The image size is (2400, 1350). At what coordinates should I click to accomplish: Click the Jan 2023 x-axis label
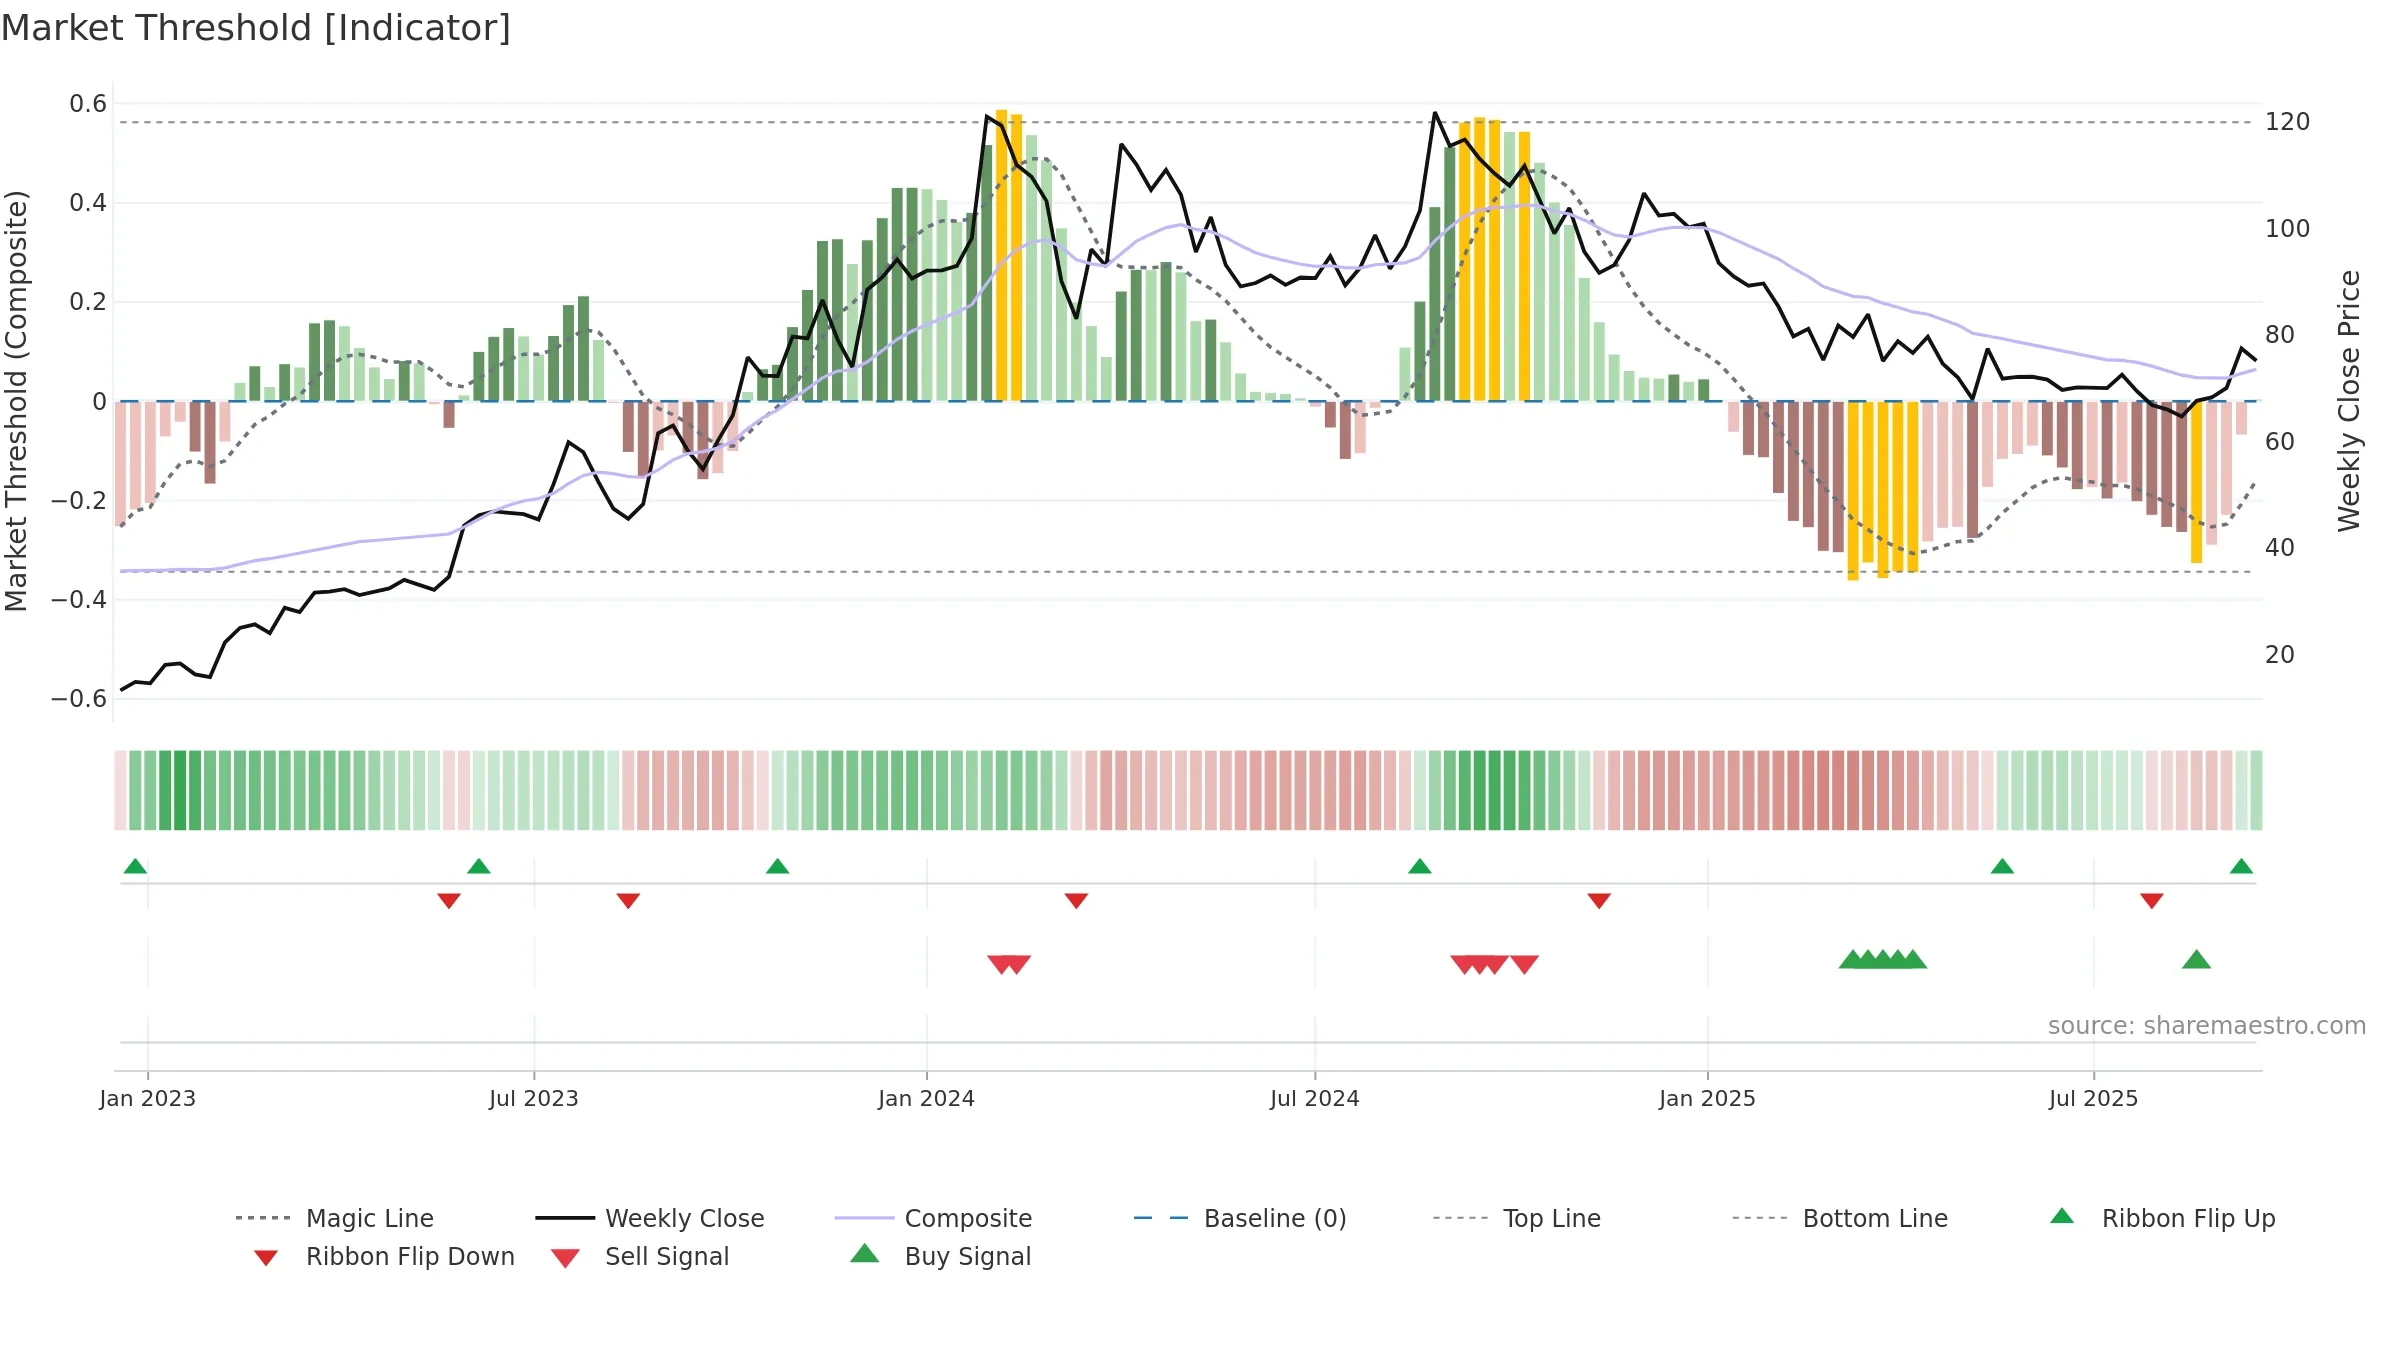click(148, 1098)
